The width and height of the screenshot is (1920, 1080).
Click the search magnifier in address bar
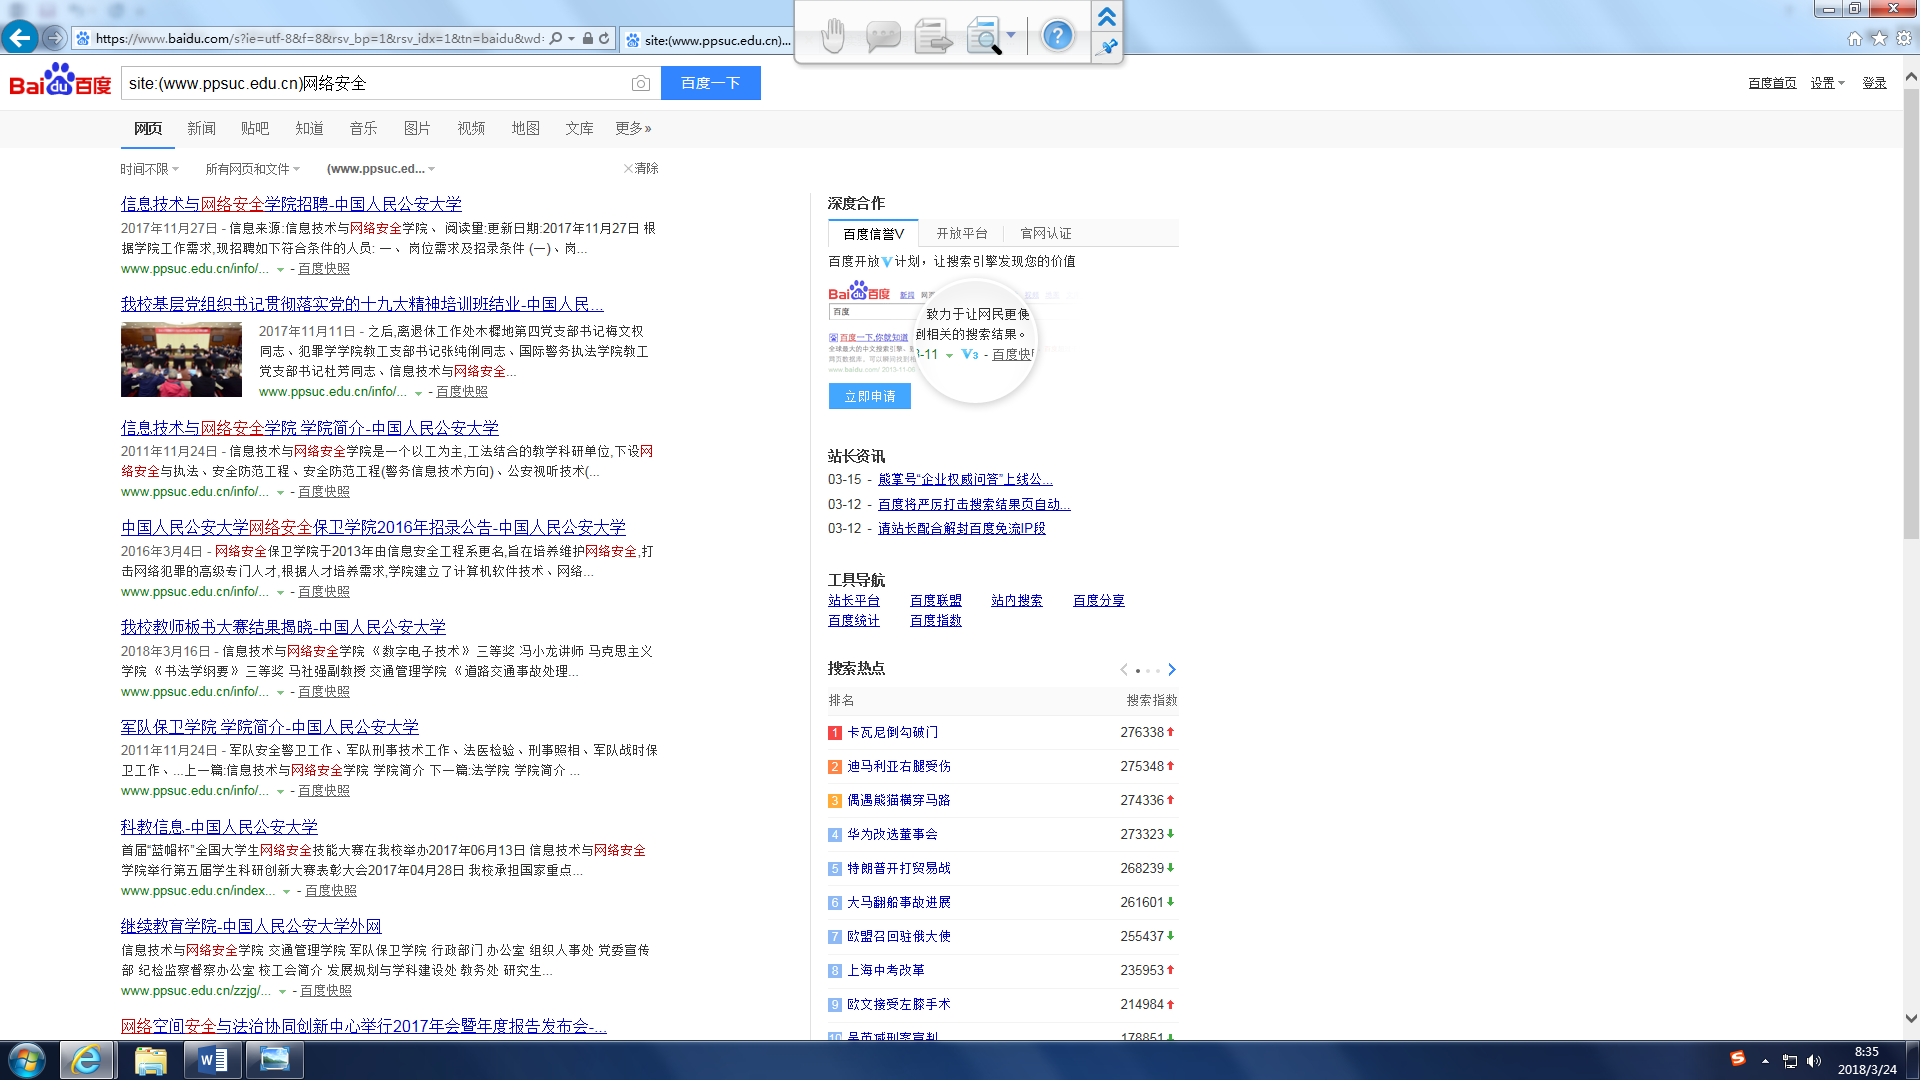tap(556, 39)
